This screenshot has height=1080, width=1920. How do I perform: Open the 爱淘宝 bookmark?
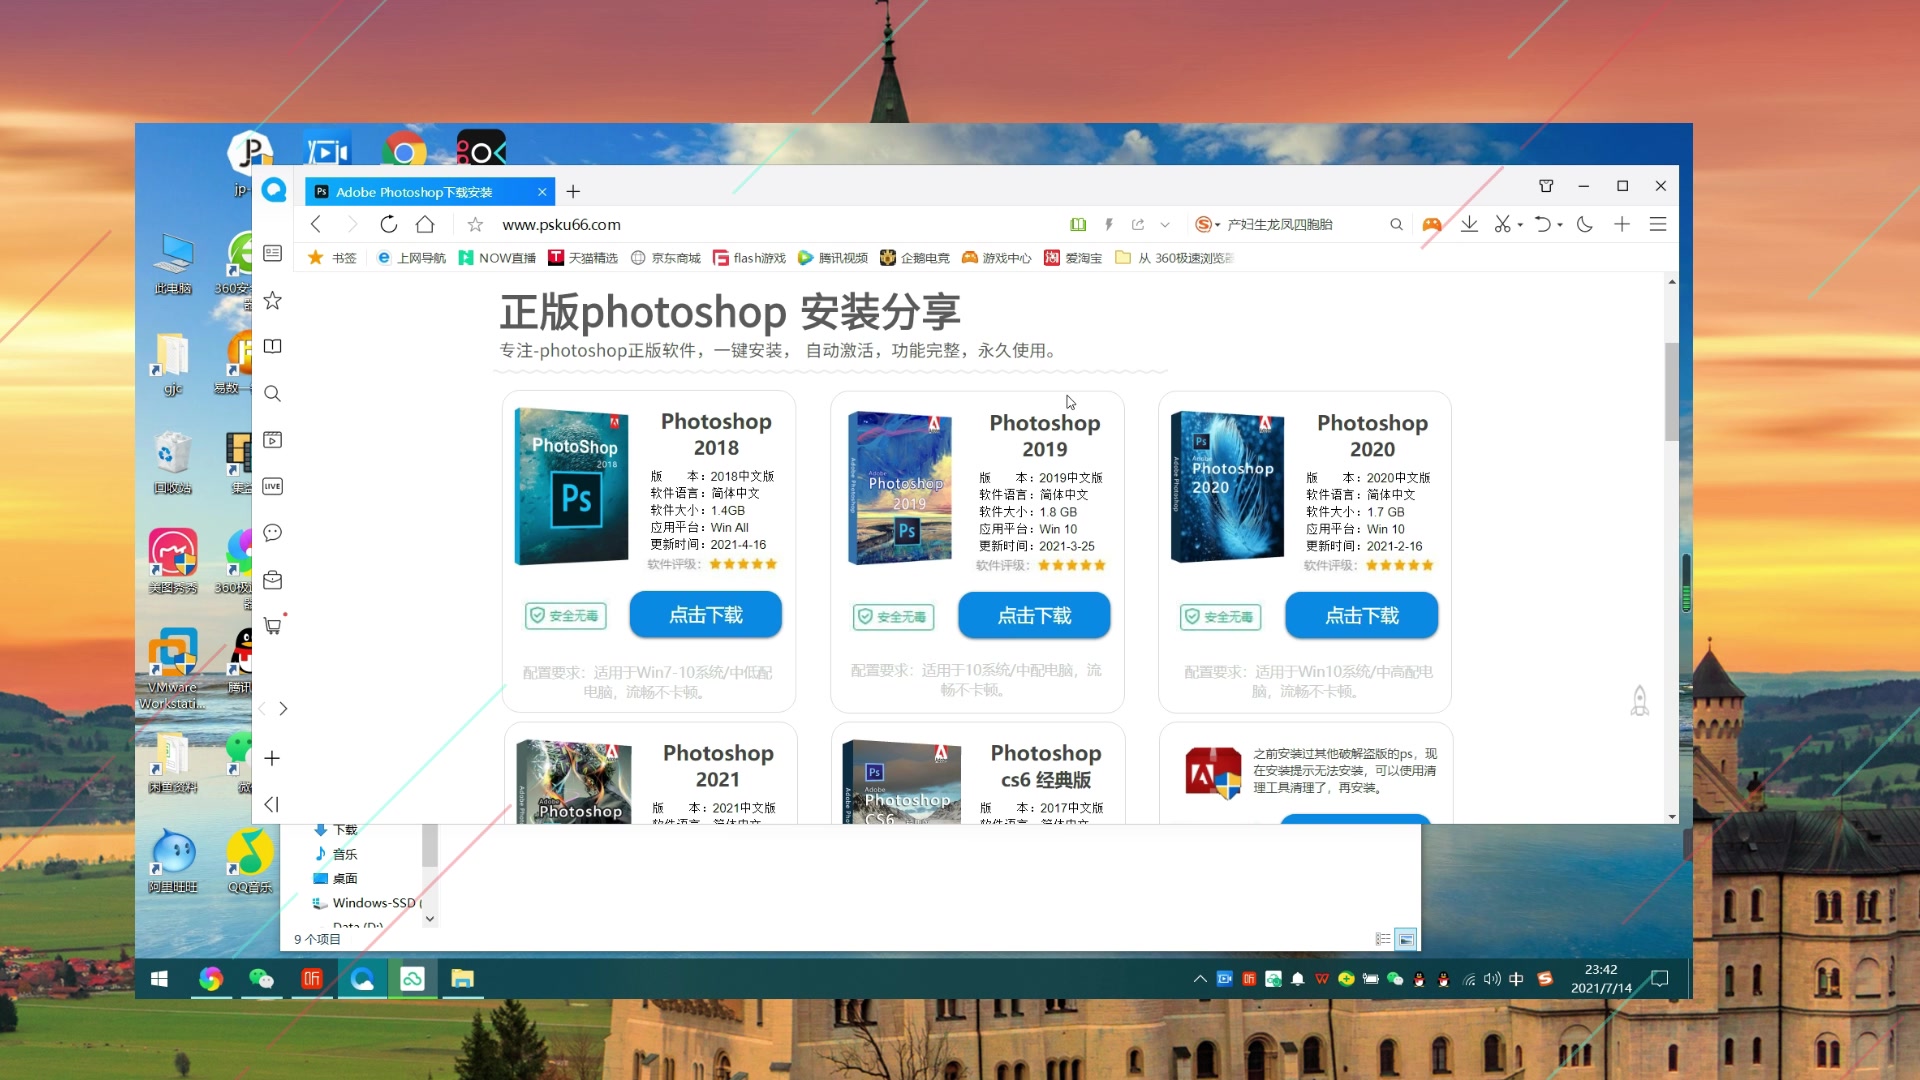tap(1073, 258)
